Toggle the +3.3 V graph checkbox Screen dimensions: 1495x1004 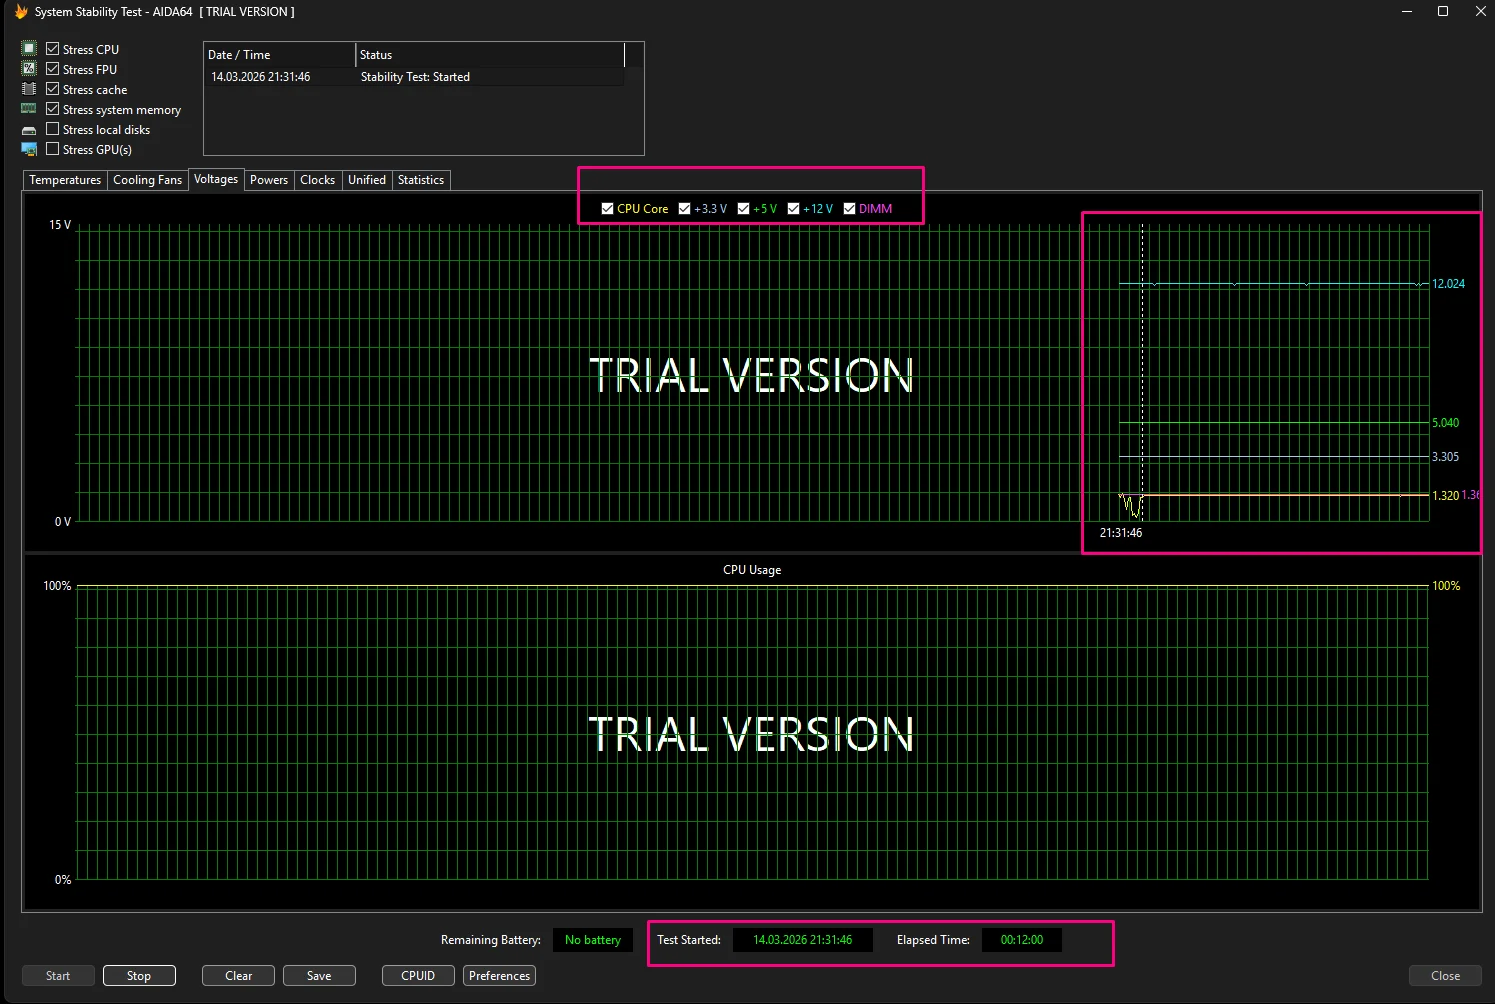point(684,209)
